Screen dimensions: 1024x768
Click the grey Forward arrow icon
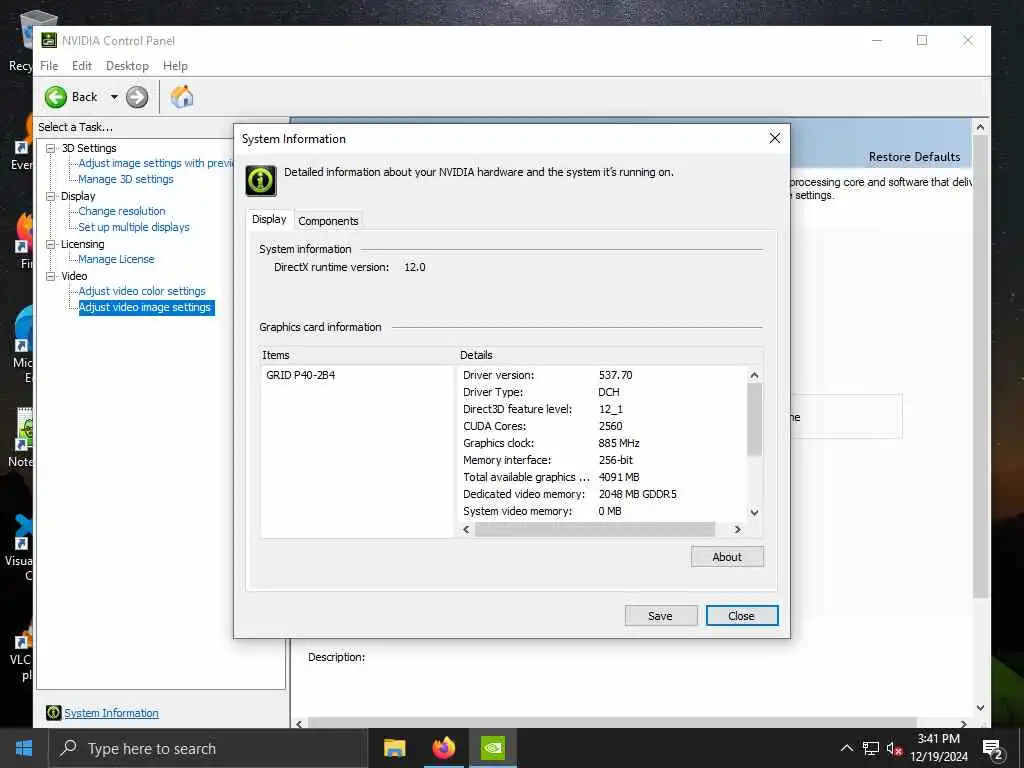click(x=136, y=97)
